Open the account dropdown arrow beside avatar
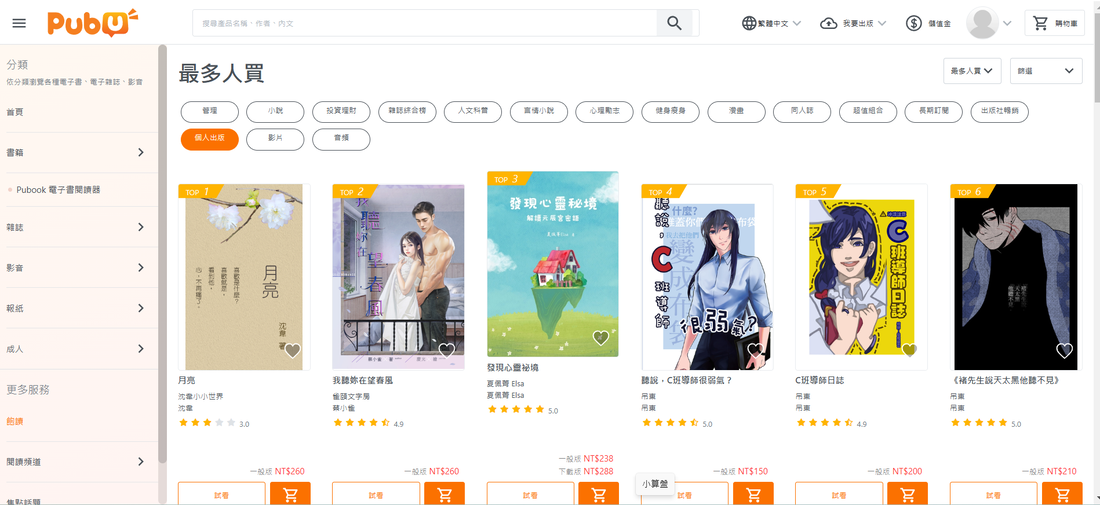Viewport: 1100px width, 505px height. (1007, 23)
